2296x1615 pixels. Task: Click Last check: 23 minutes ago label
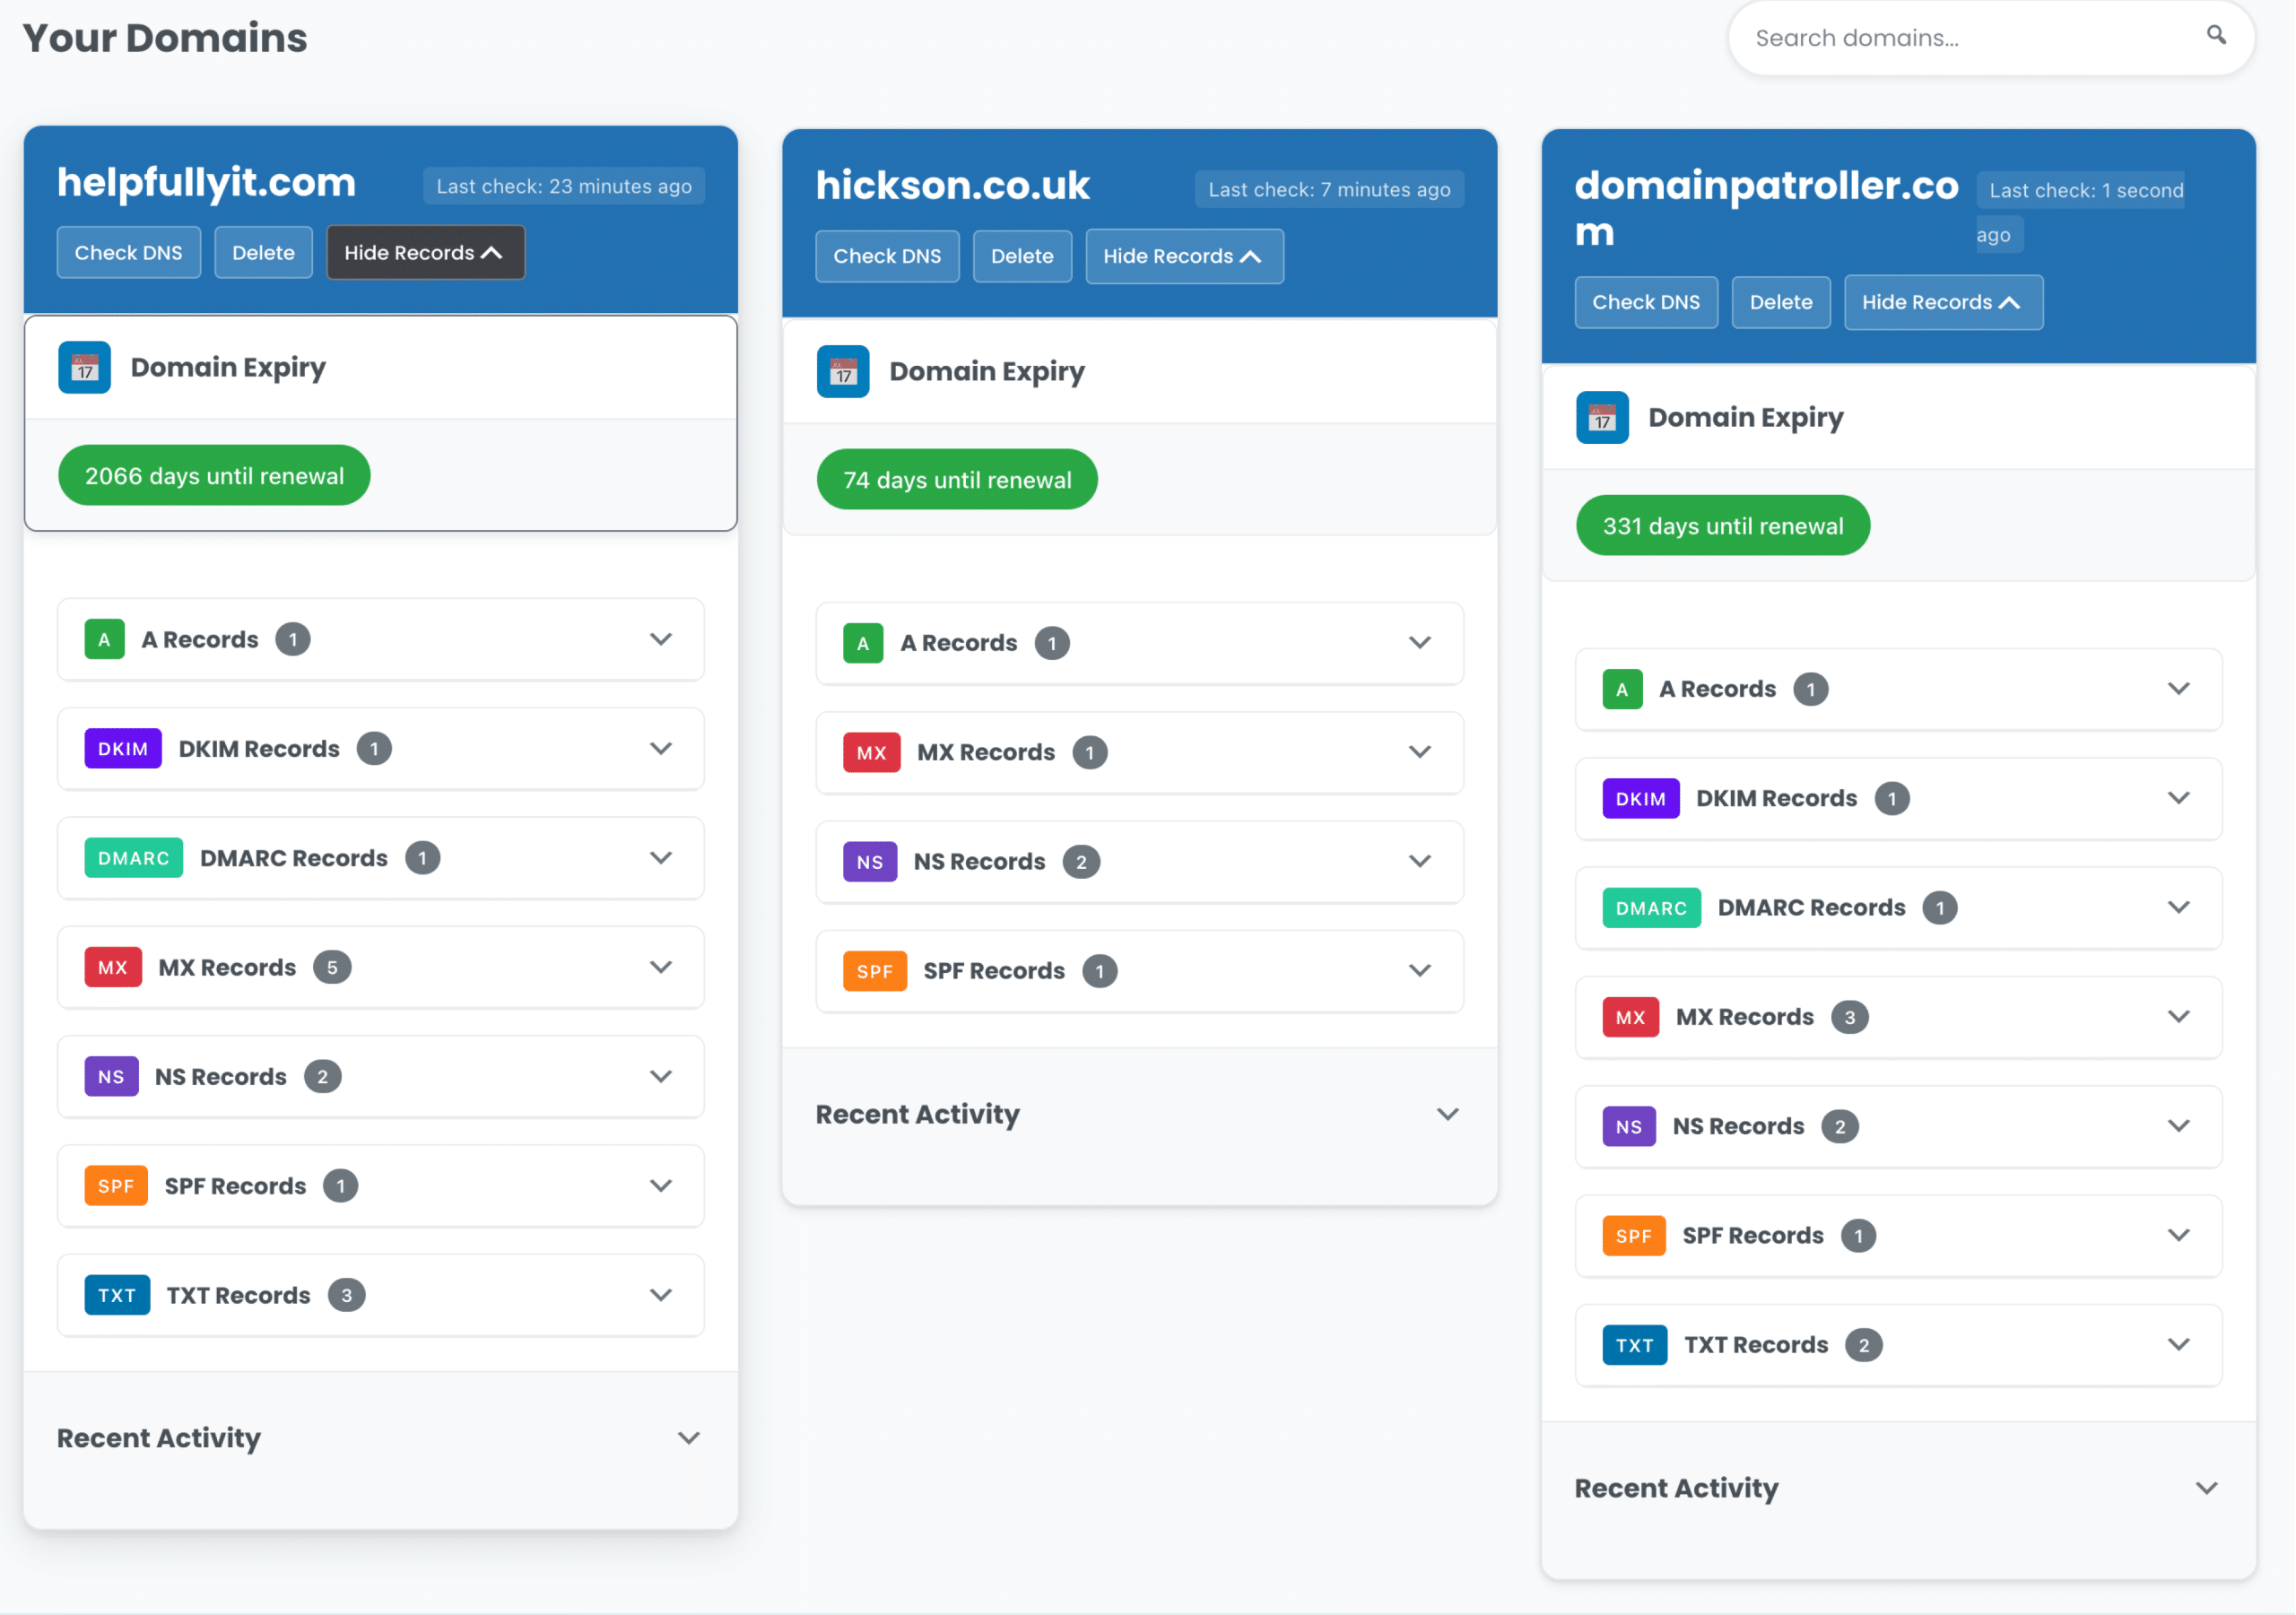(x=564, y=187)
